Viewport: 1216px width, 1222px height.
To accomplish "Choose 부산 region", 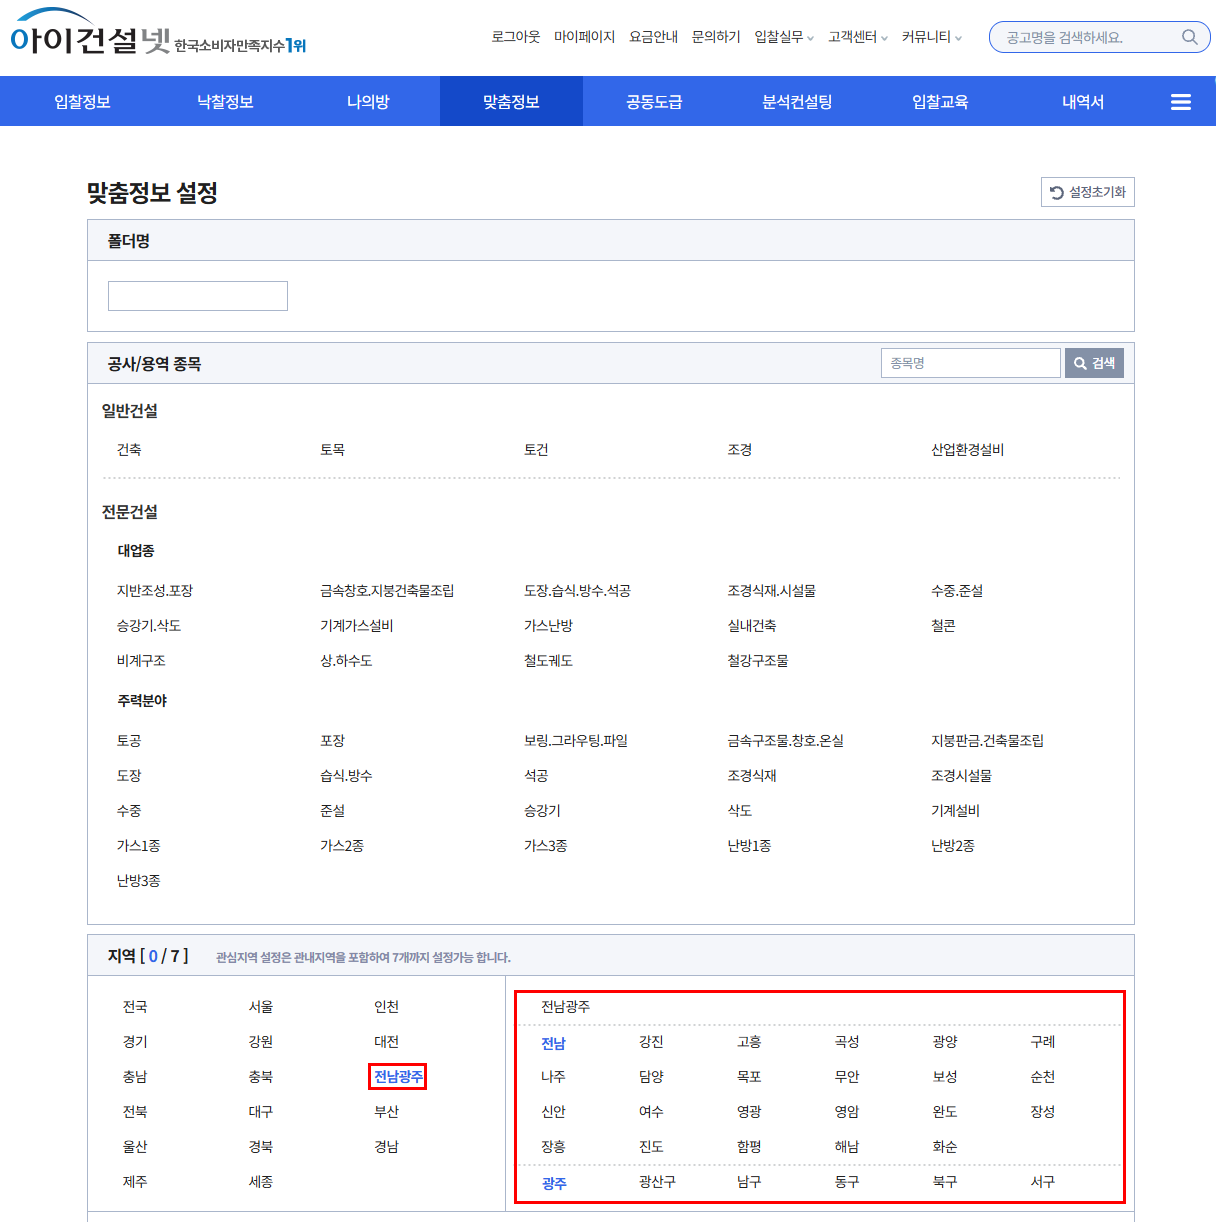I will tap(387, 1112).
